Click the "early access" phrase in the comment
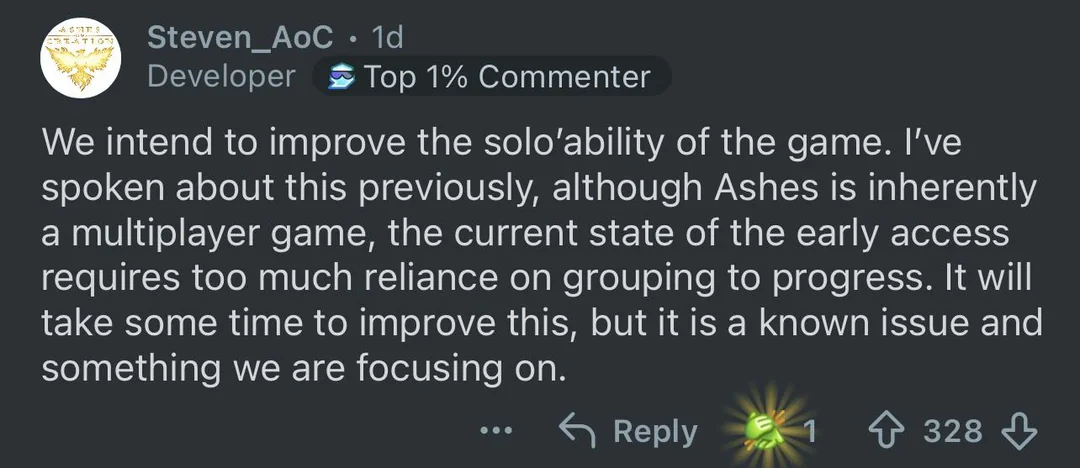Screen dimensions: 1080x468 click(x=924, y=233)
